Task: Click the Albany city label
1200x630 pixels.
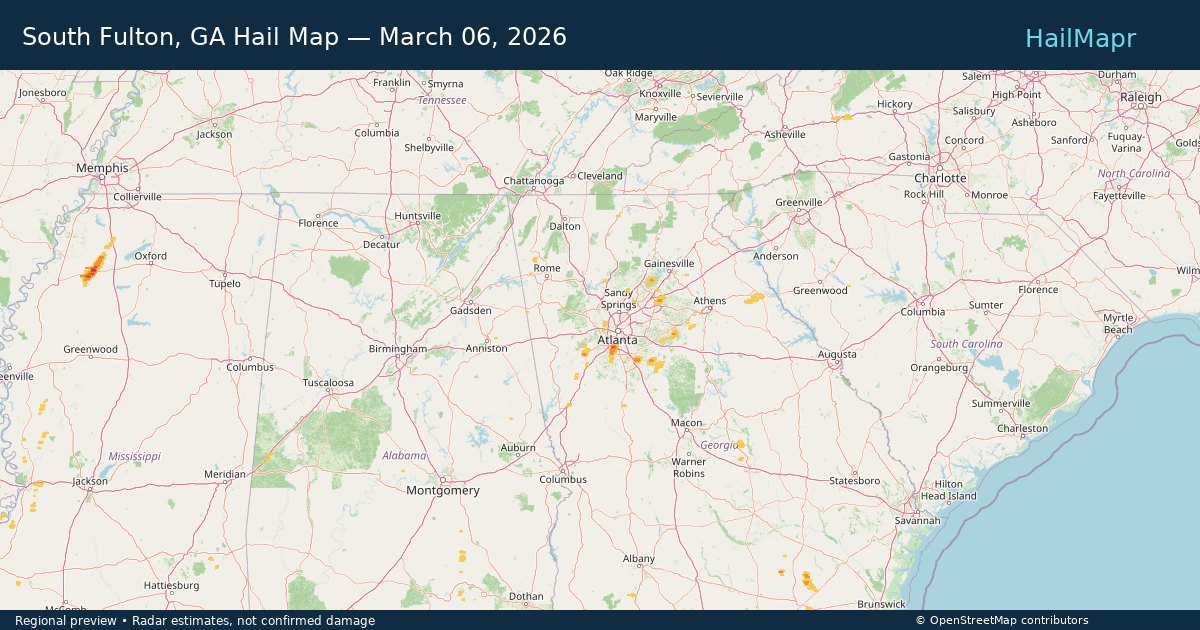Action: (x=639, y=559)
